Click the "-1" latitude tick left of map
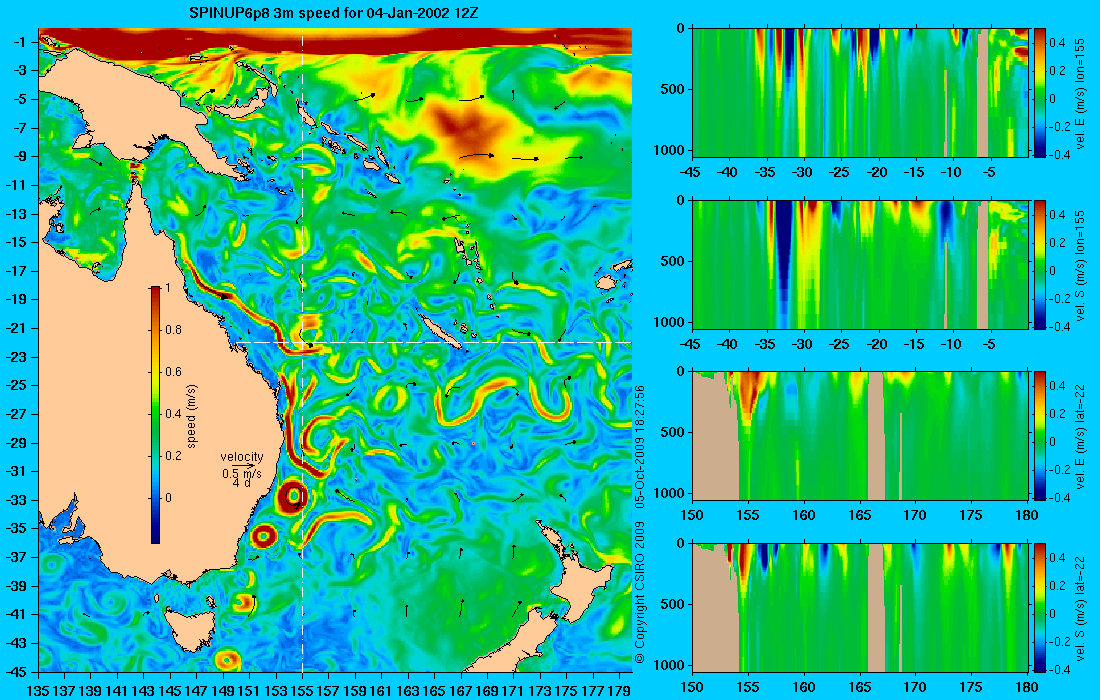This screenshot has height=700, width=1100. pos(18,42)
